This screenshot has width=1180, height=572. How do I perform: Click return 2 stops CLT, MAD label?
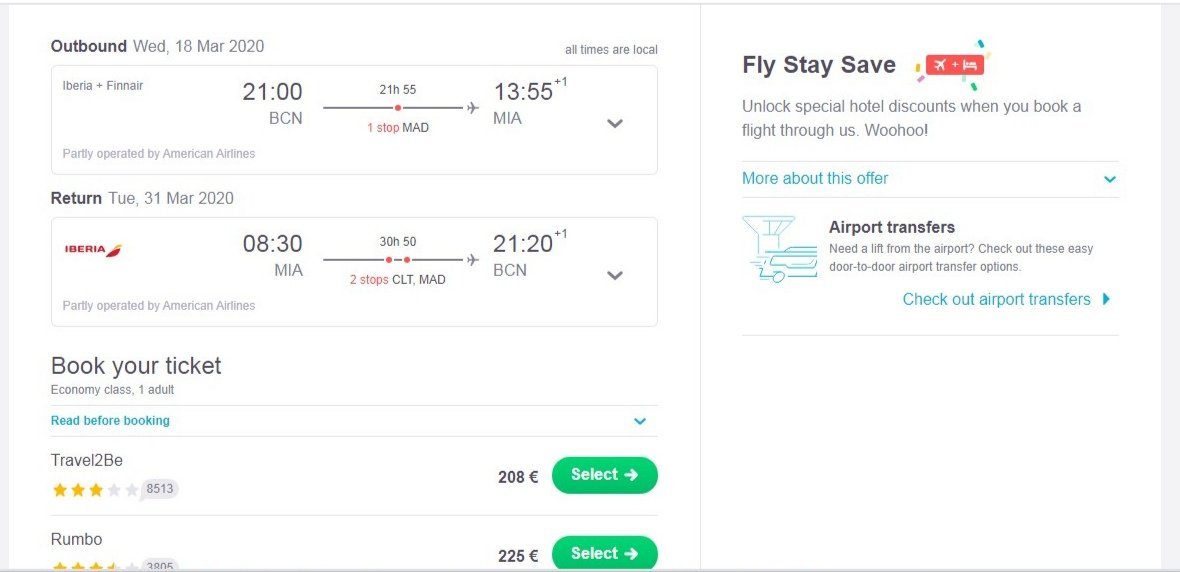[397, 280]
